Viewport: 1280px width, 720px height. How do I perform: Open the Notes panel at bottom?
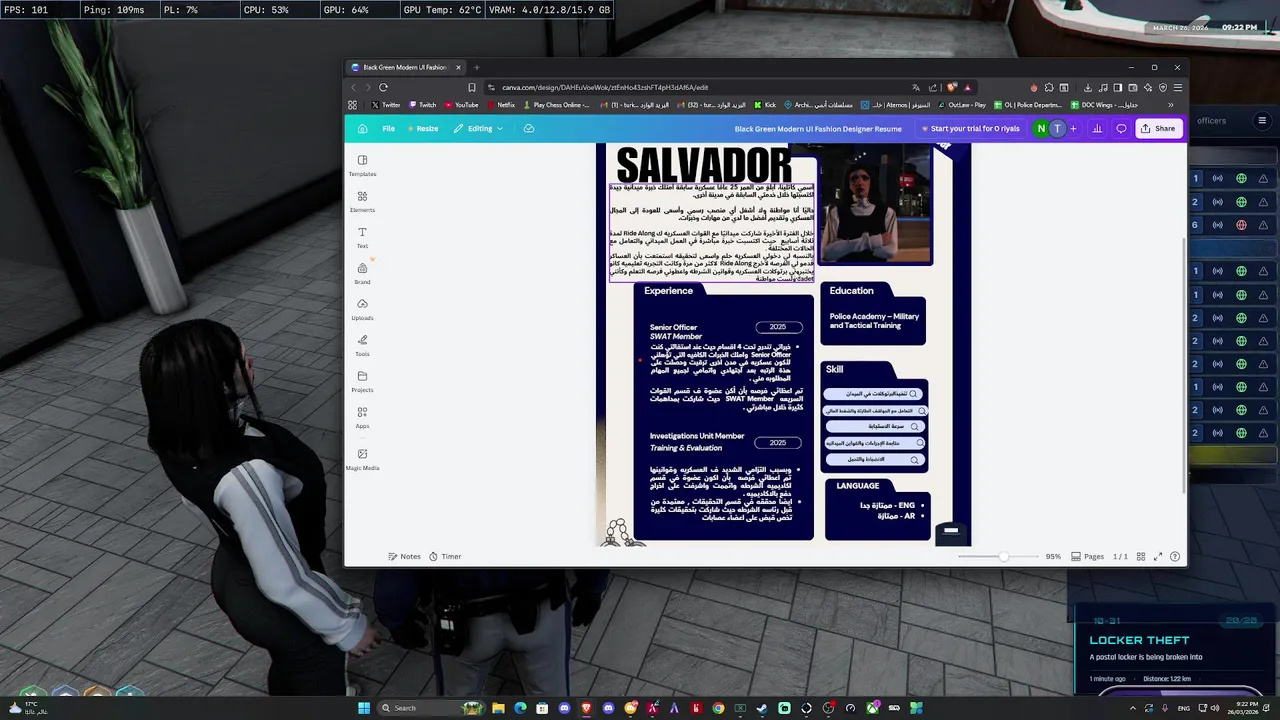click(x=405, y=556)
